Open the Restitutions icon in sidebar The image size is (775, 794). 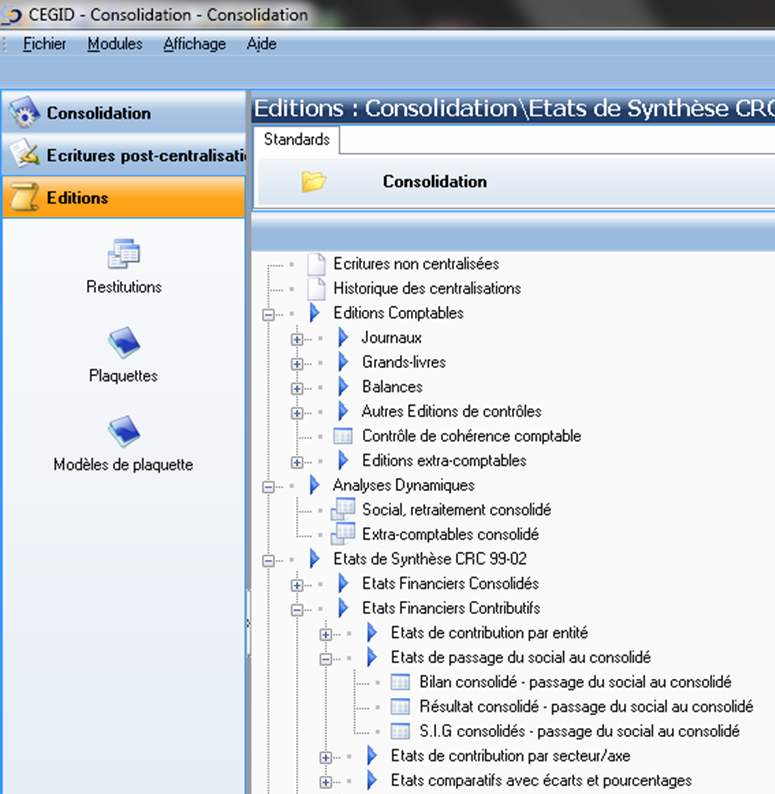pyautogui.click(x=124, y=254)
